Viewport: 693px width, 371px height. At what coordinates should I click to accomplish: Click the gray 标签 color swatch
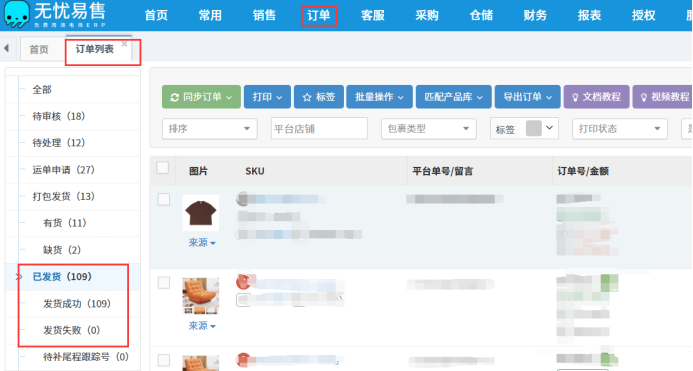tap(533, 128)
